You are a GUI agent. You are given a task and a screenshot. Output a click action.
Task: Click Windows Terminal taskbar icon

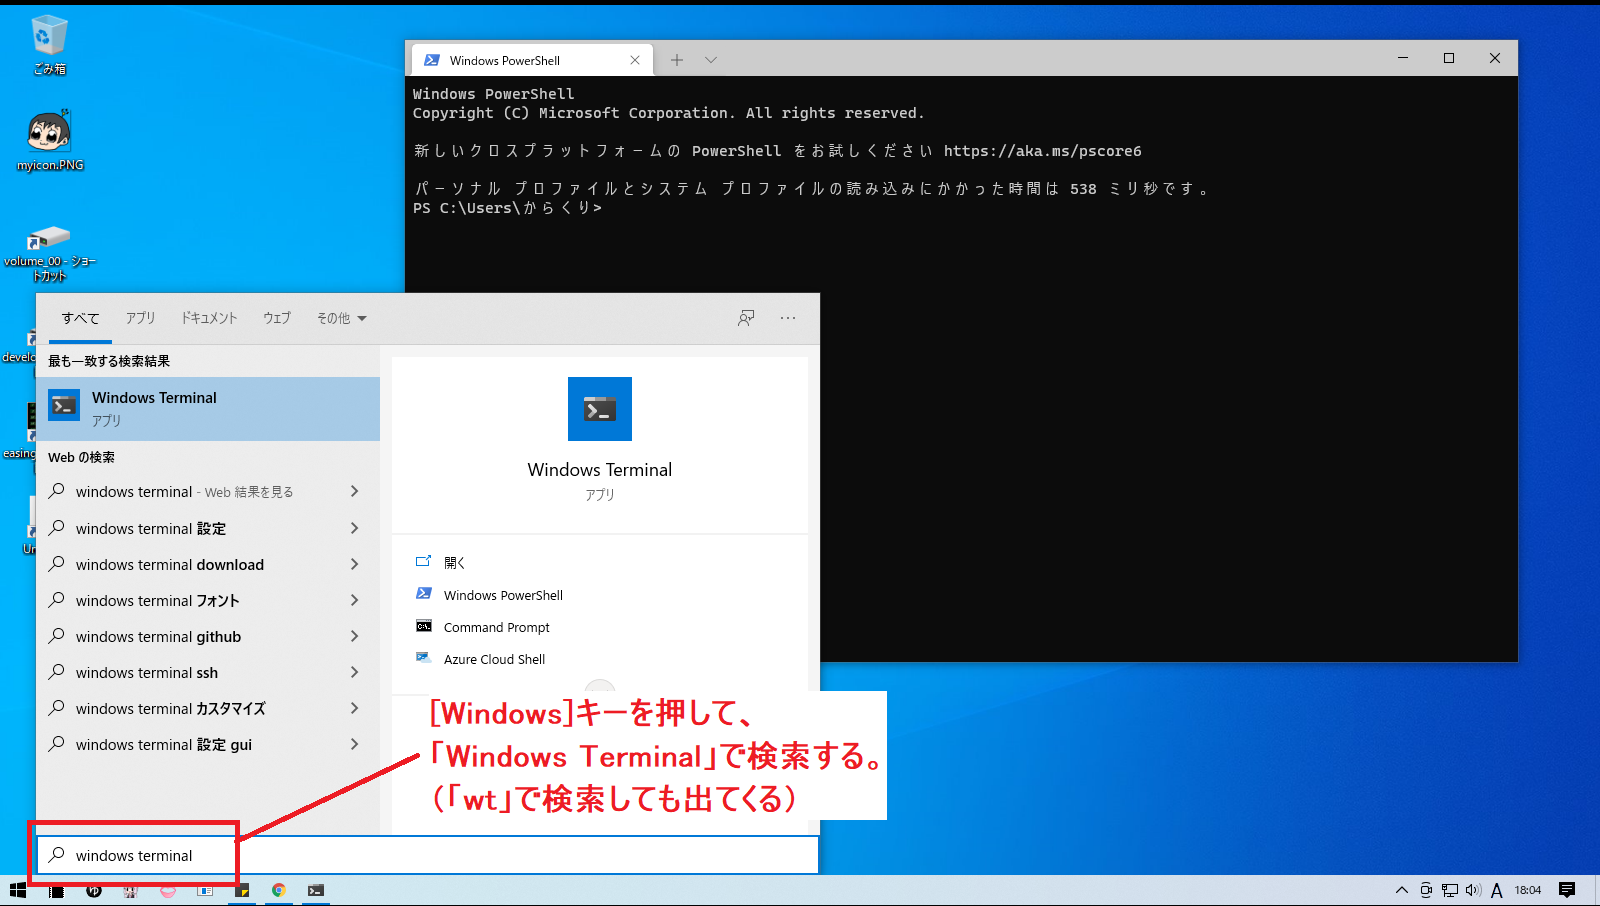[x=316, y=890]
